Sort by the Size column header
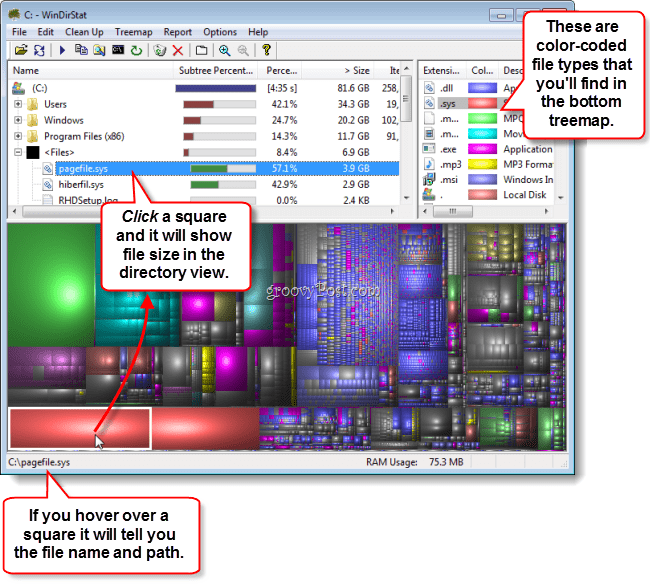 337,70
